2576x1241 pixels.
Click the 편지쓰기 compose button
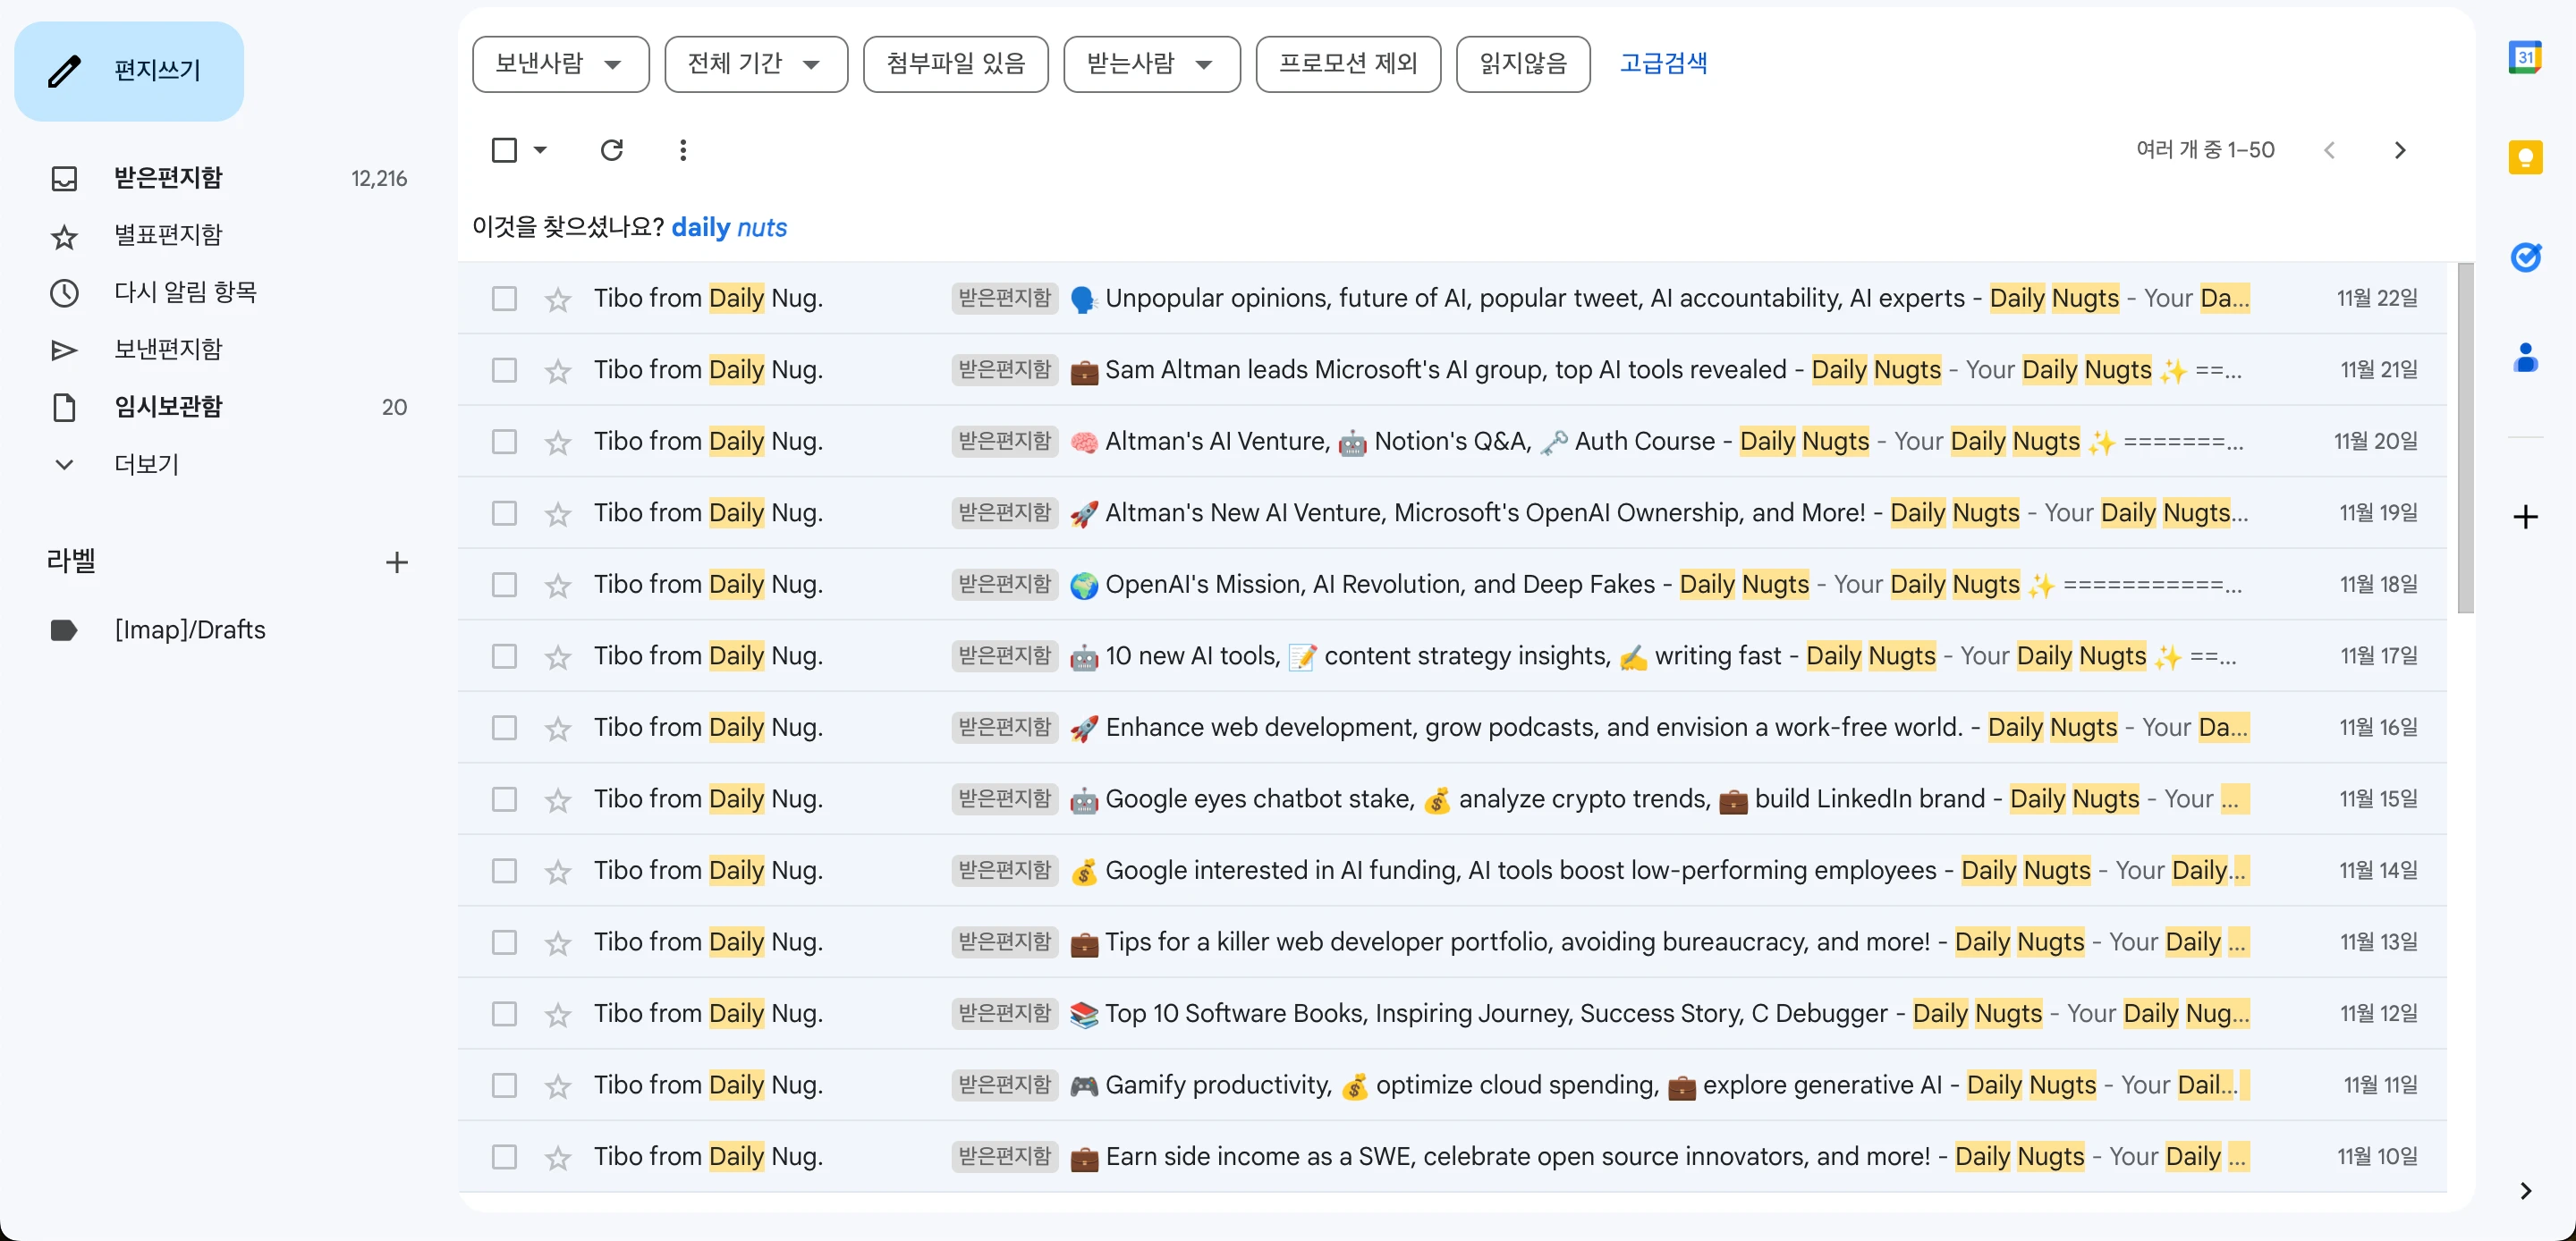pyautogui.click(x=129, y=71)
